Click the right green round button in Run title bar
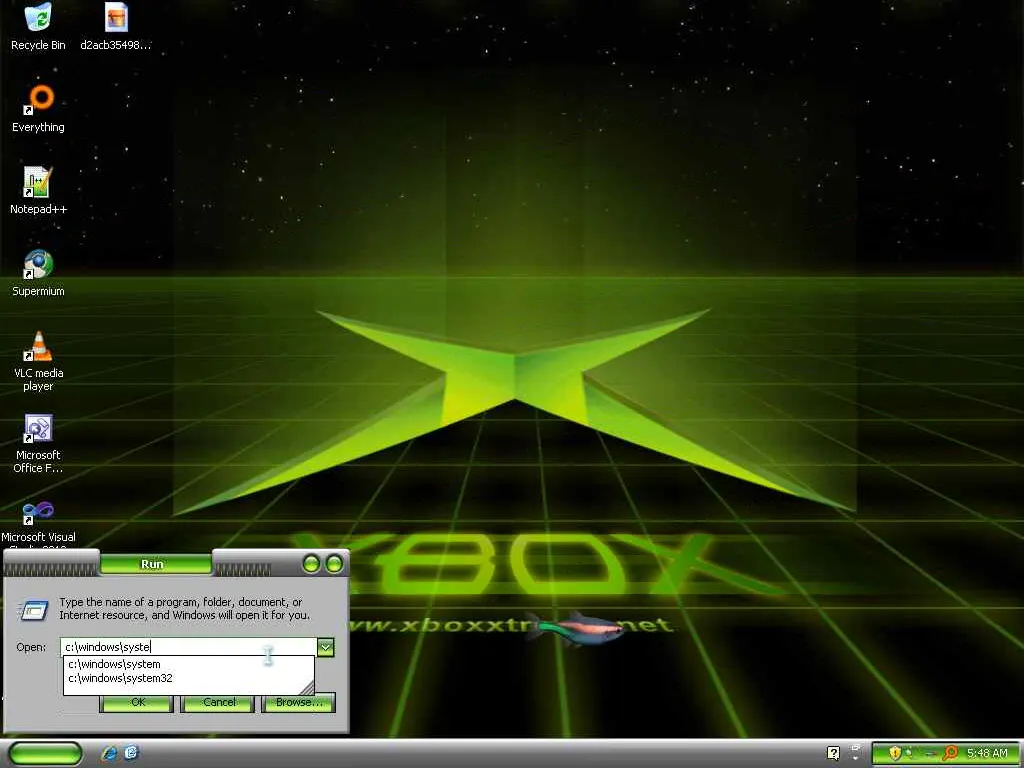This screenshot has height=768, width=1024. tap(334, 564)
